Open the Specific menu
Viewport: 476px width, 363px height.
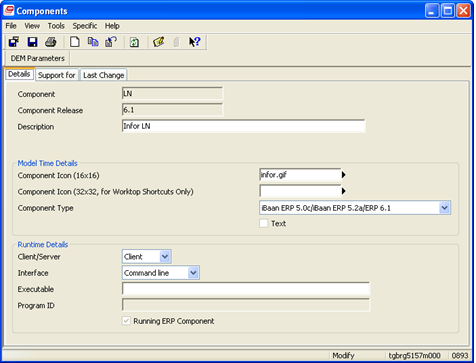(x=85, y=26)
